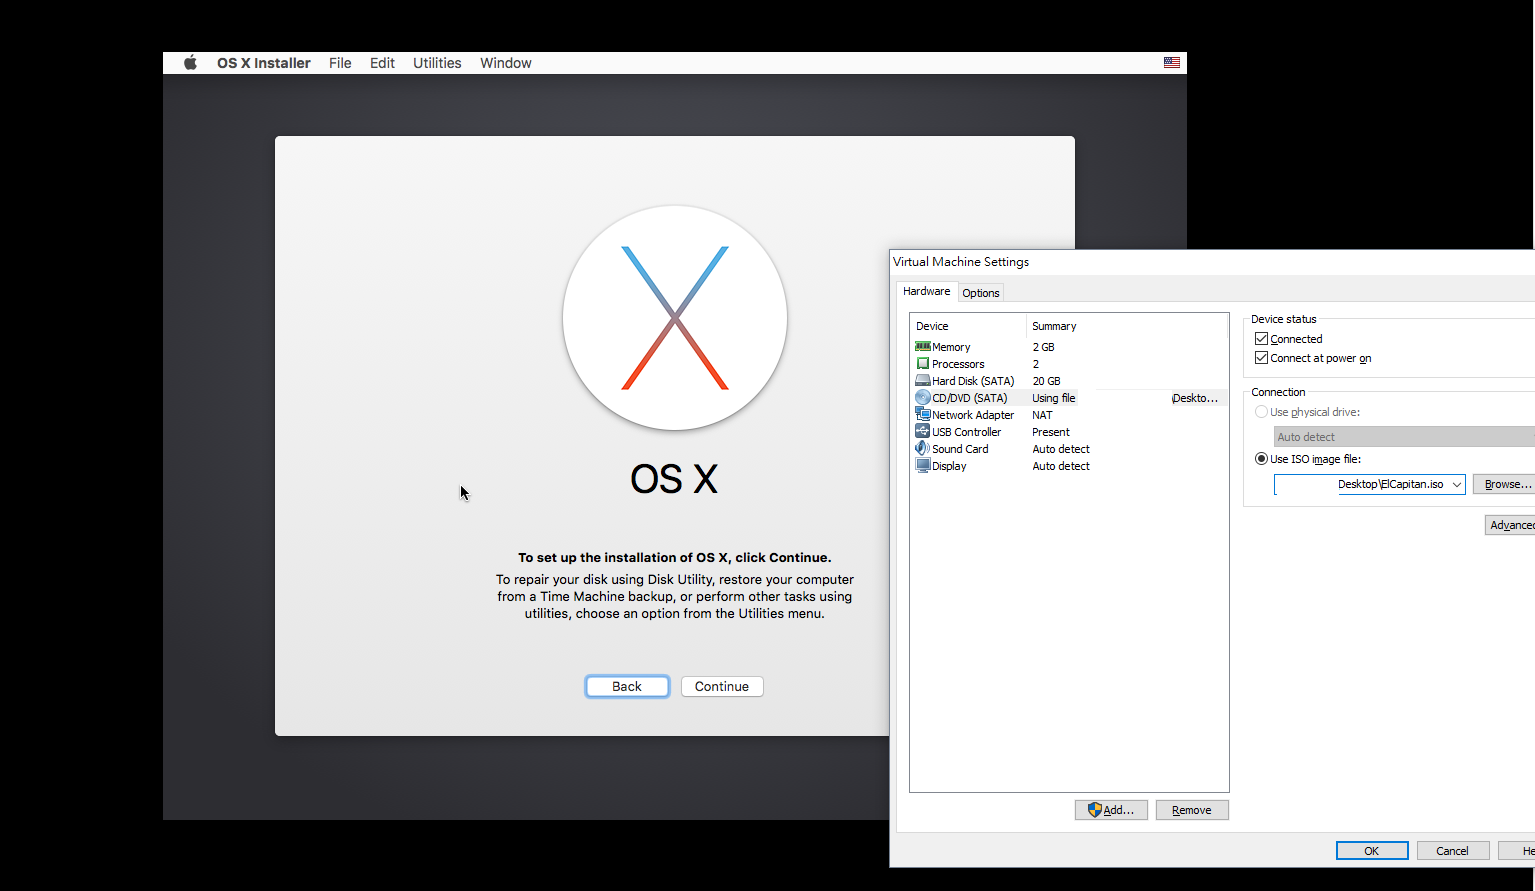Screen dimensions: 1535x891
Task: Expand the ISO image file path dropdown
Action: click(x=1457, y=484)
